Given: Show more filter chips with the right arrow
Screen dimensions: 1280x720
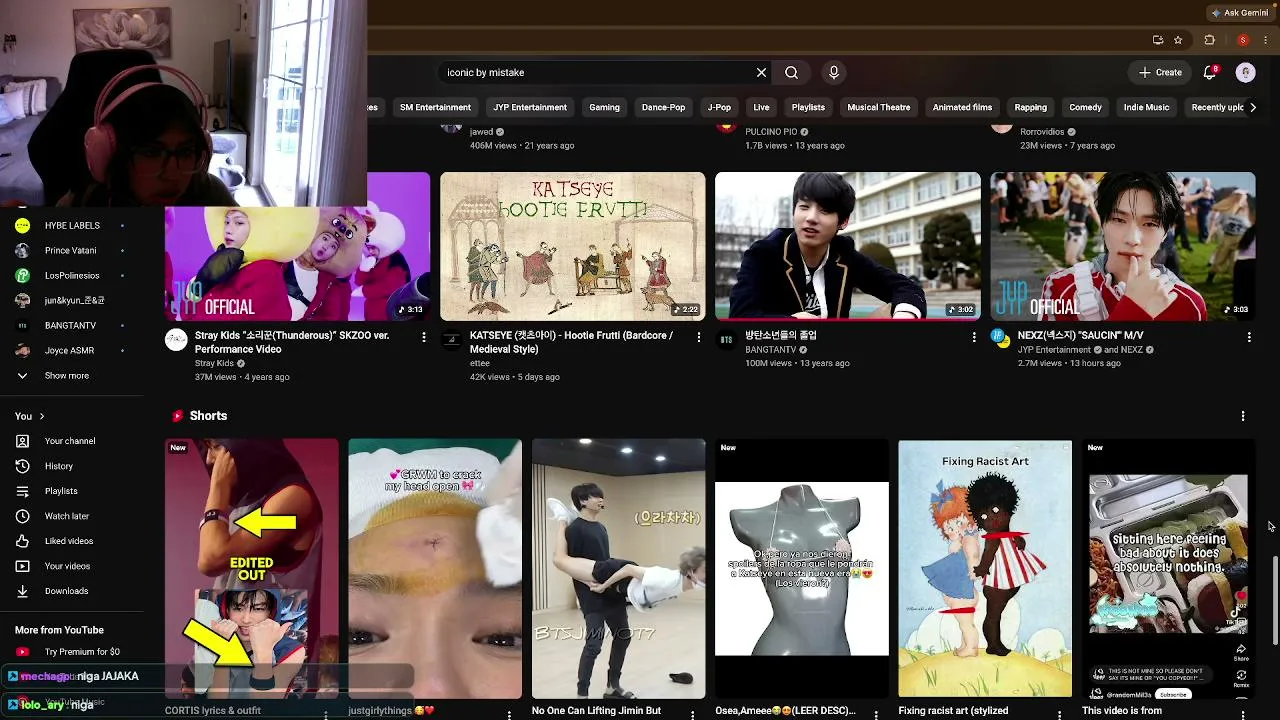Looking at the screenshot, I should 1253,107.
